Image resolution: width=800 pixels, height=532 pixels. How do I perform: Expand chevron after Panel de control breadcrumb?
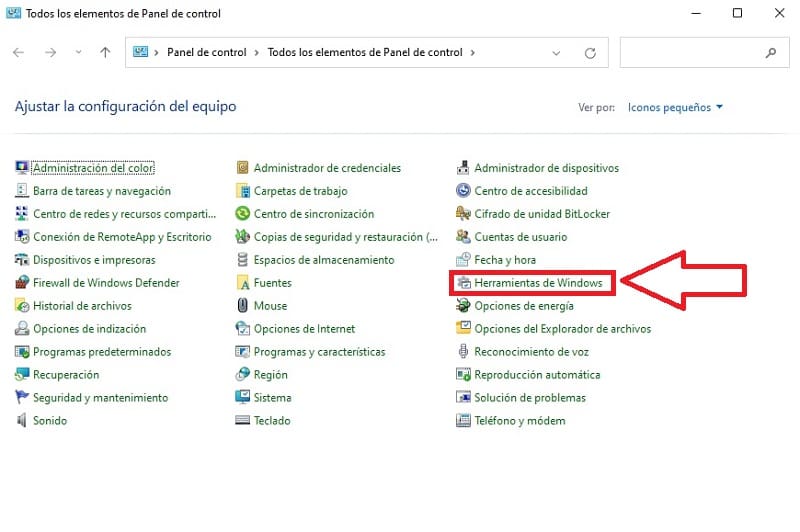coord(256,53)
